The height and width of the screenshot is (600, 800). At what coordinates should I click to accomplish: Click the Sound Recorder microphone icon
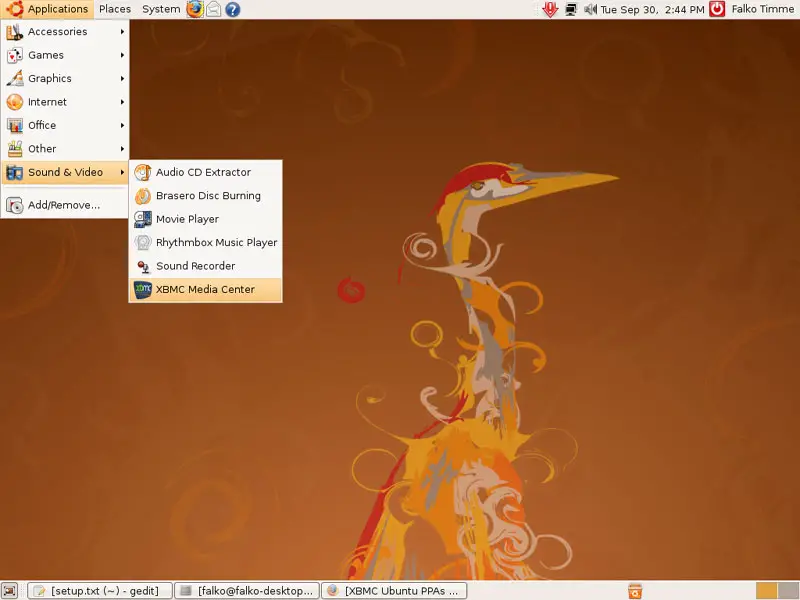coord(143,266)
